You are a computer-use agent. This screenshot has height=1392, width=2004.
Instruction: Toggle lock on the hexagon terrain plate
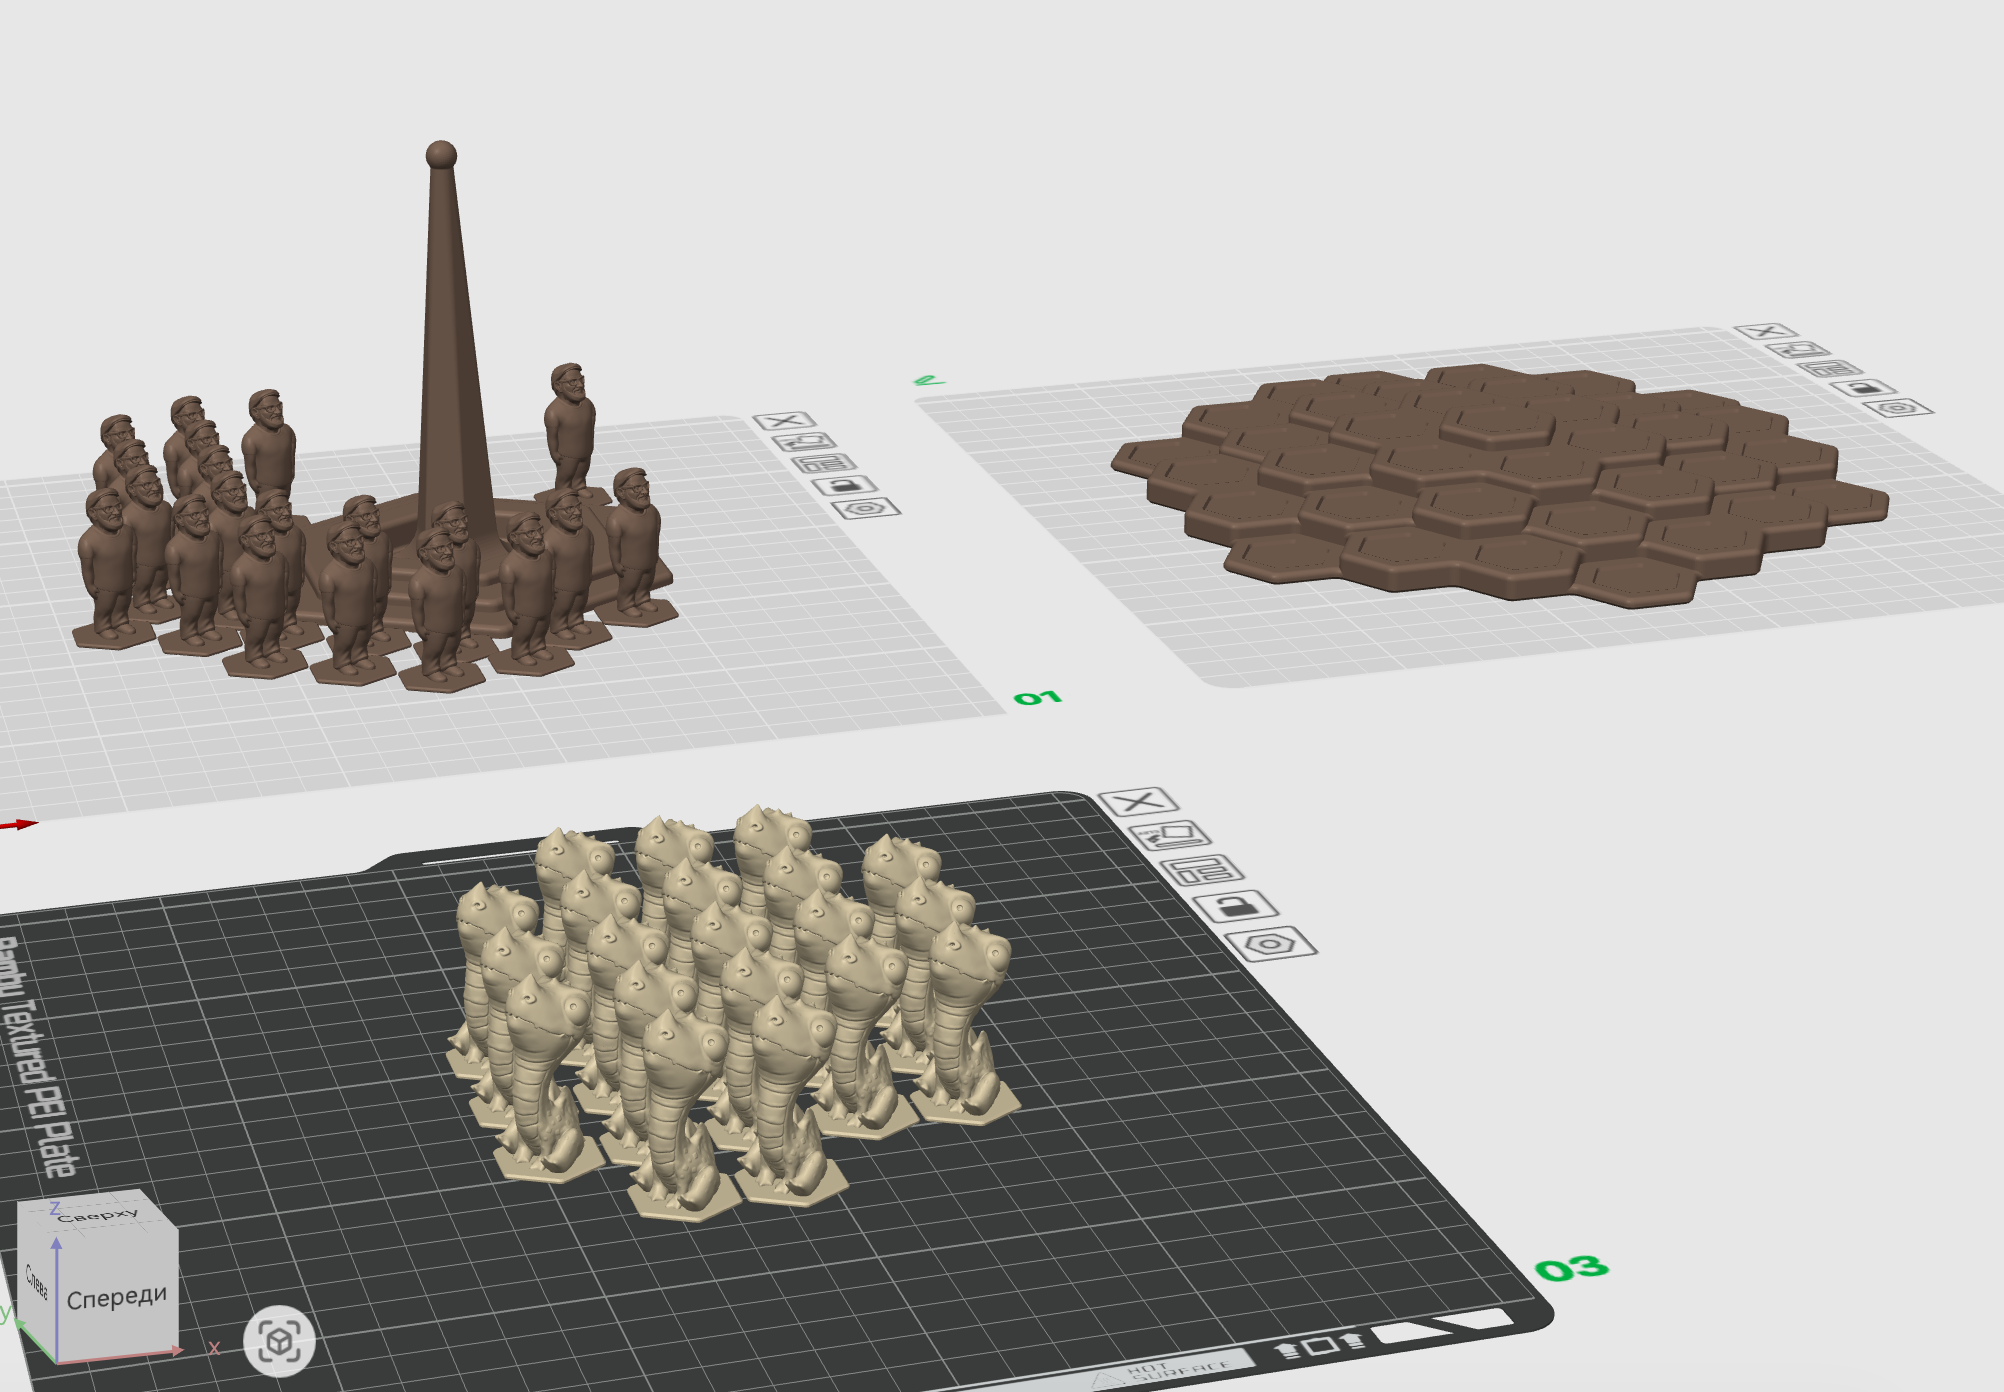point(1863,388)
